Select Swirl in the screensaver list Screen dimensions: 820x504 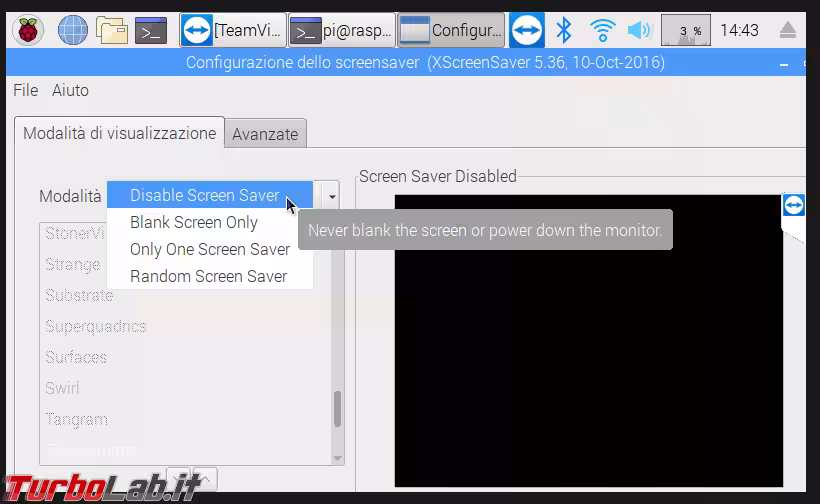[62, 388]
